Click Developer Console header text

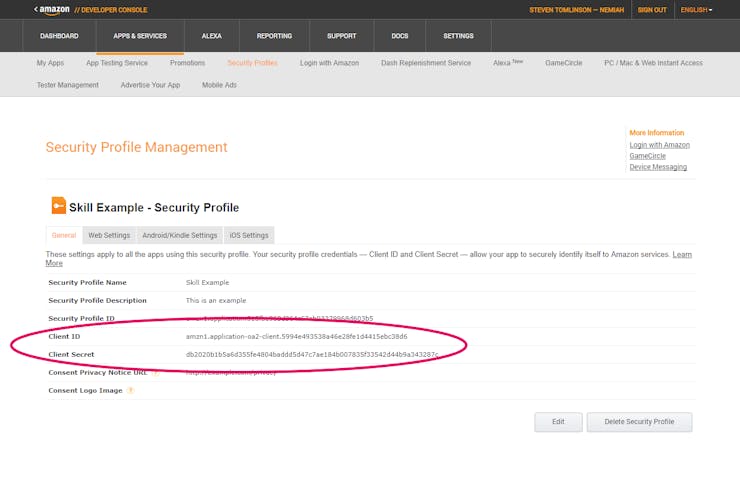coord(111,10)
